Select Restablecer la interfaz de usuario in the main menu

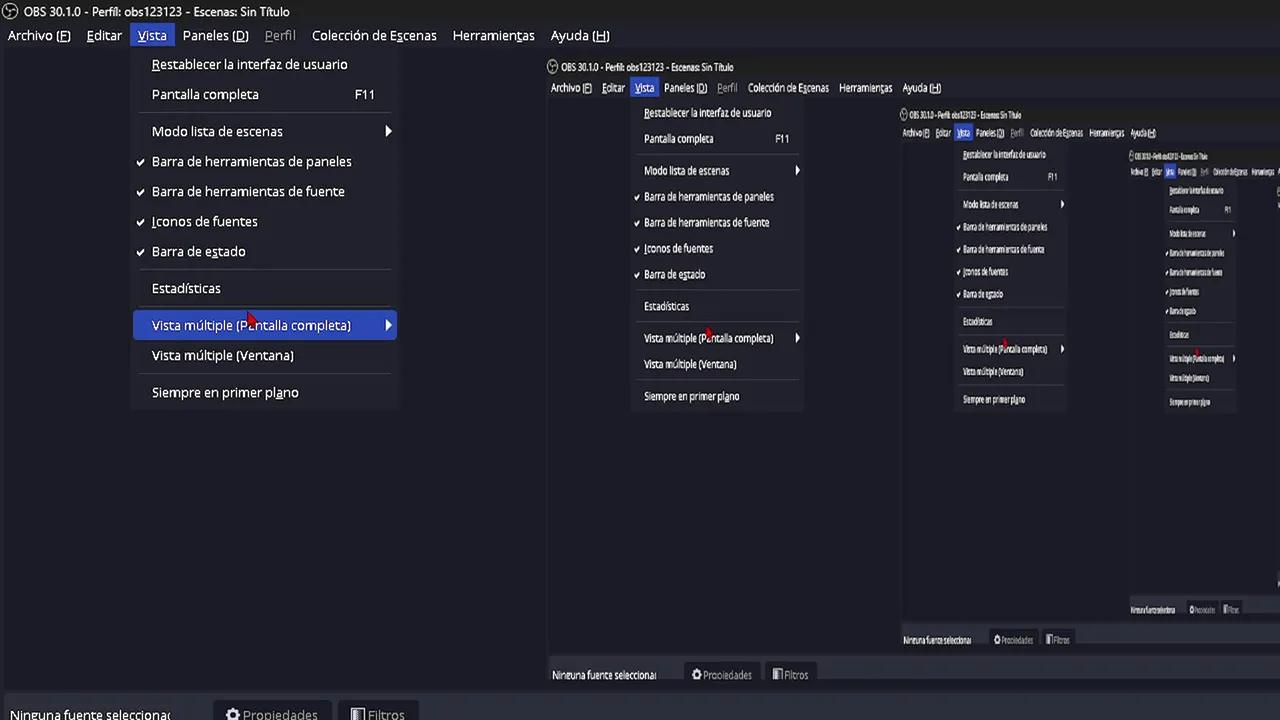pyautogui.click(x=249, y=64)
